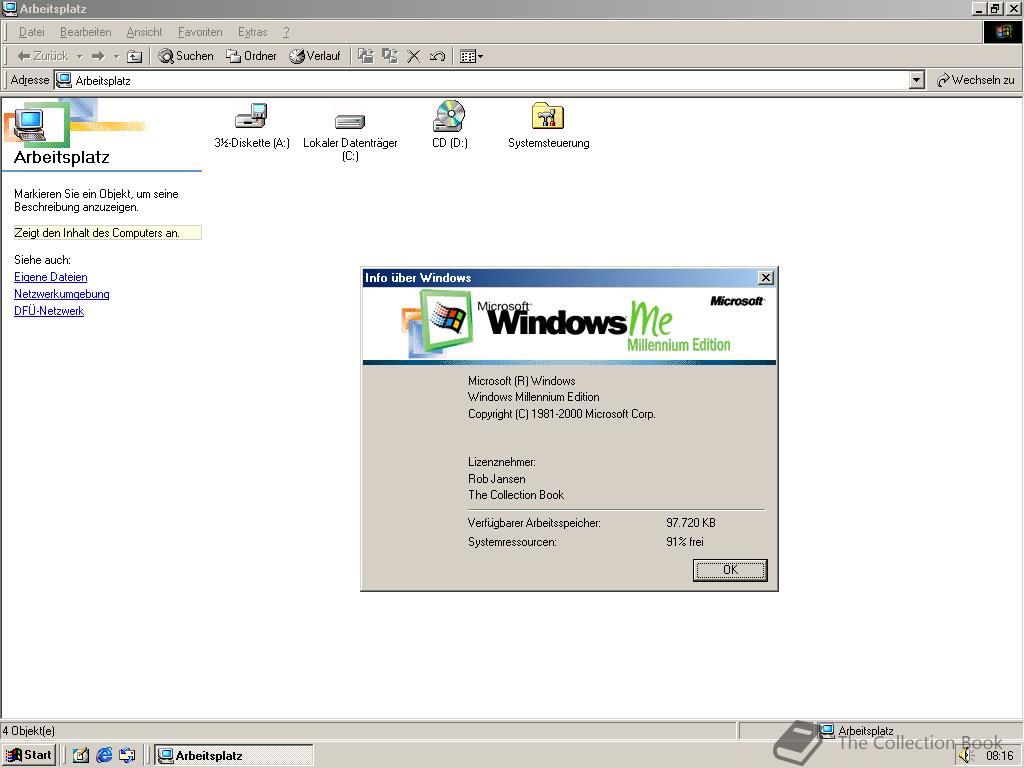1024x768 pixels.
Task: Open the Suchen search pane
Action: [x=186, y=56]
